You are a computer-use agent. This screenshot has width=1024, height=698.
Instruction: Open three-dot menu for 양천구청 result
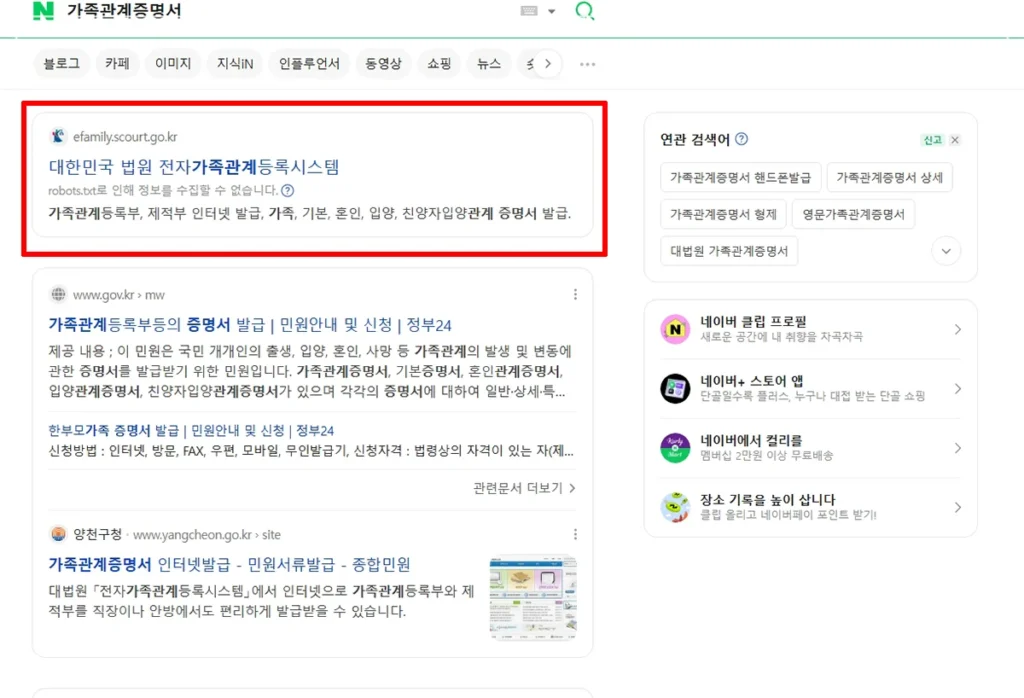[x=575, y=534]
